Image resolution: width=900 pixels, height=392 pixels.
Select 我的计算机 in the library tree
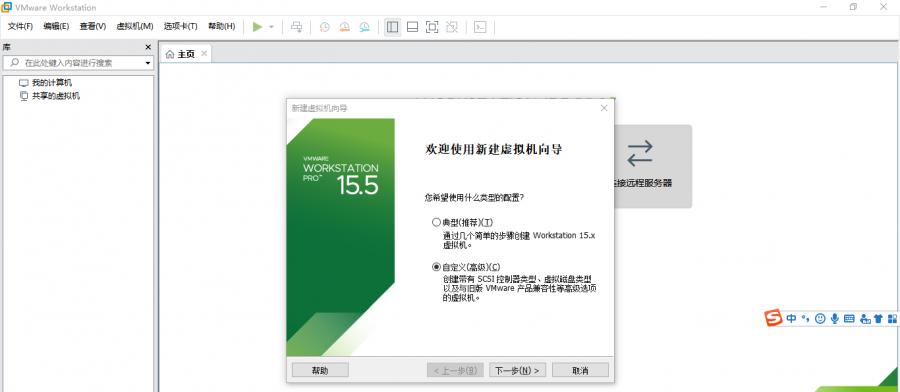point(52,83)
